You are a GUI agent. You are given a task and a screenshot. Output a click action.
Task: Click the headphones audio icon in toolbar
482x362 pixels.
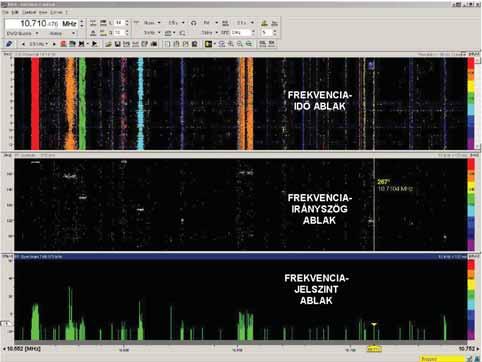point(194,23)
